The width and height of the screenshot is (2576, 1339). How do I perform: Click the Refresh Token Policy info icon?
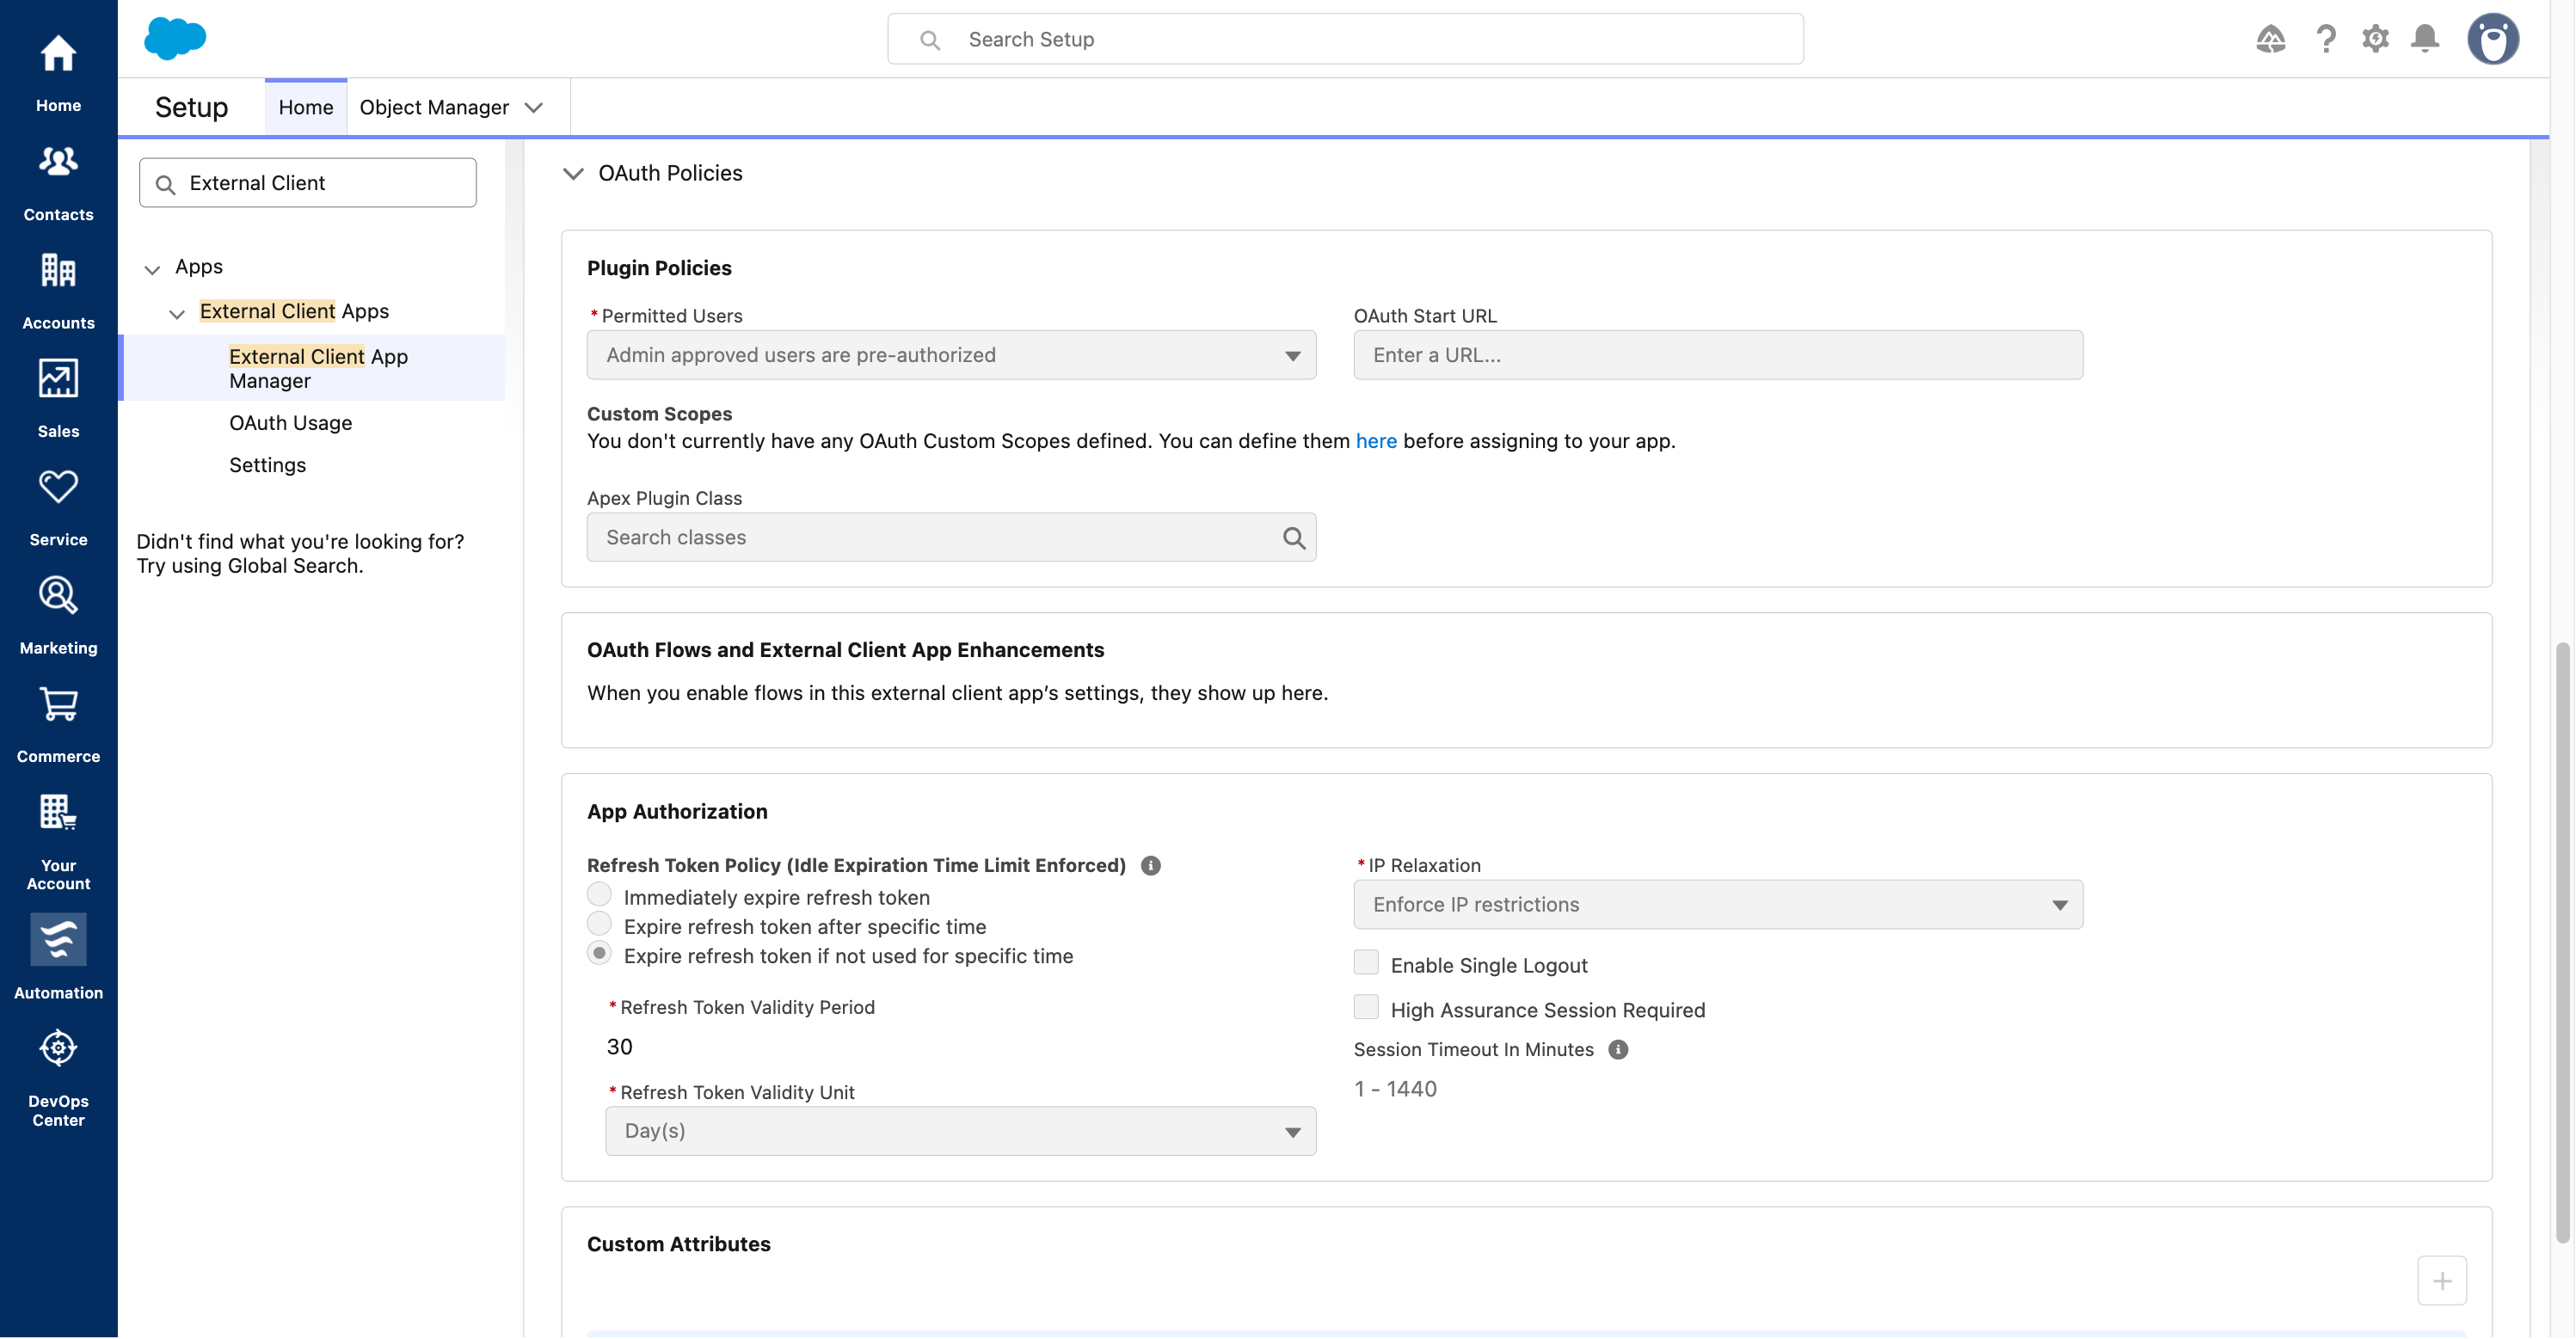click(1151, 866)
